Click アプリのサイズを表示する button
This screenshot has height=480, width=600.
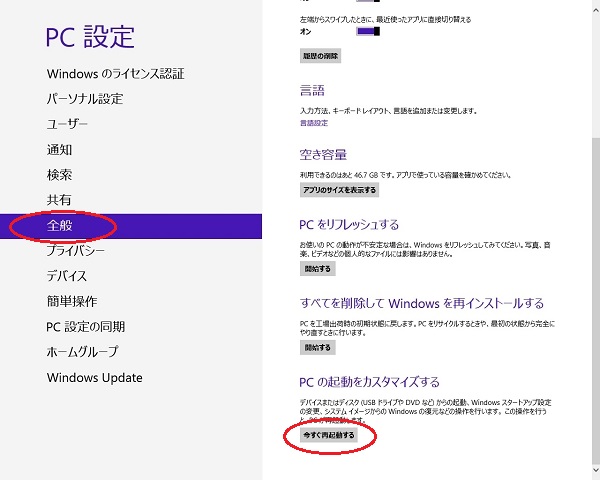pyautogui.click(x=339, y=190)
